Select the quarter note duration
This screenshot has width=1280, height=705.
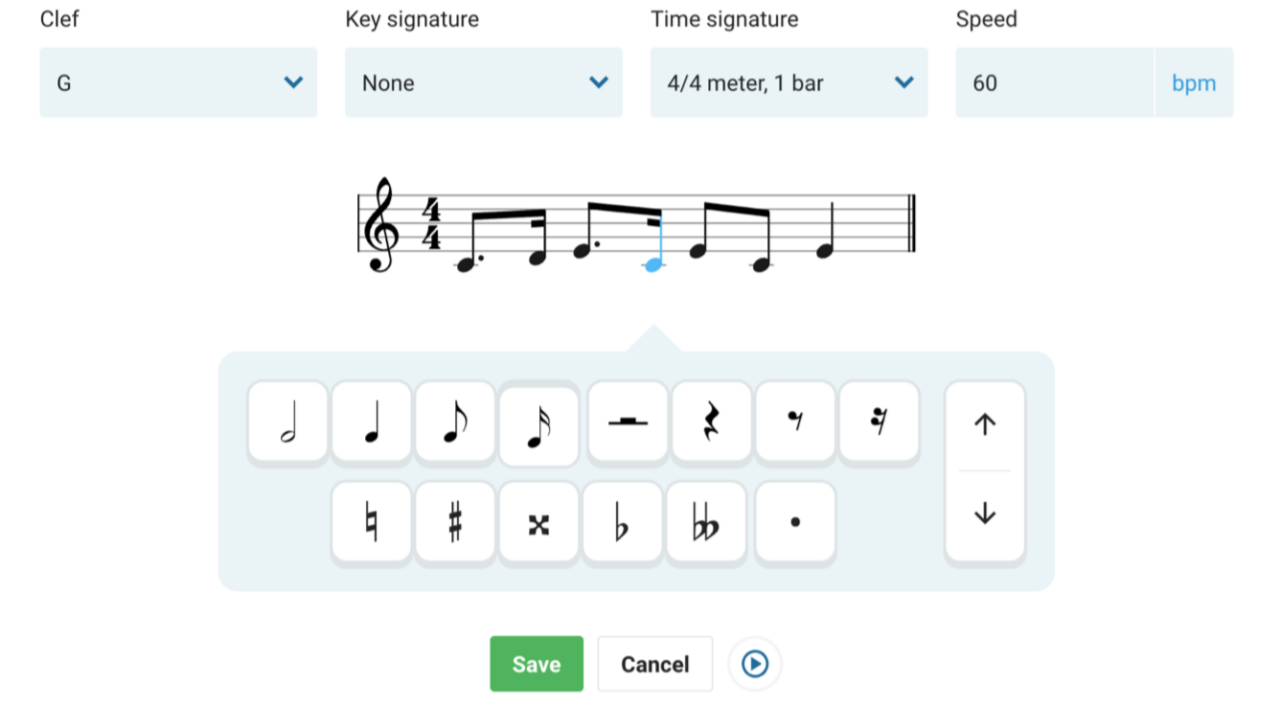[372, 422]
